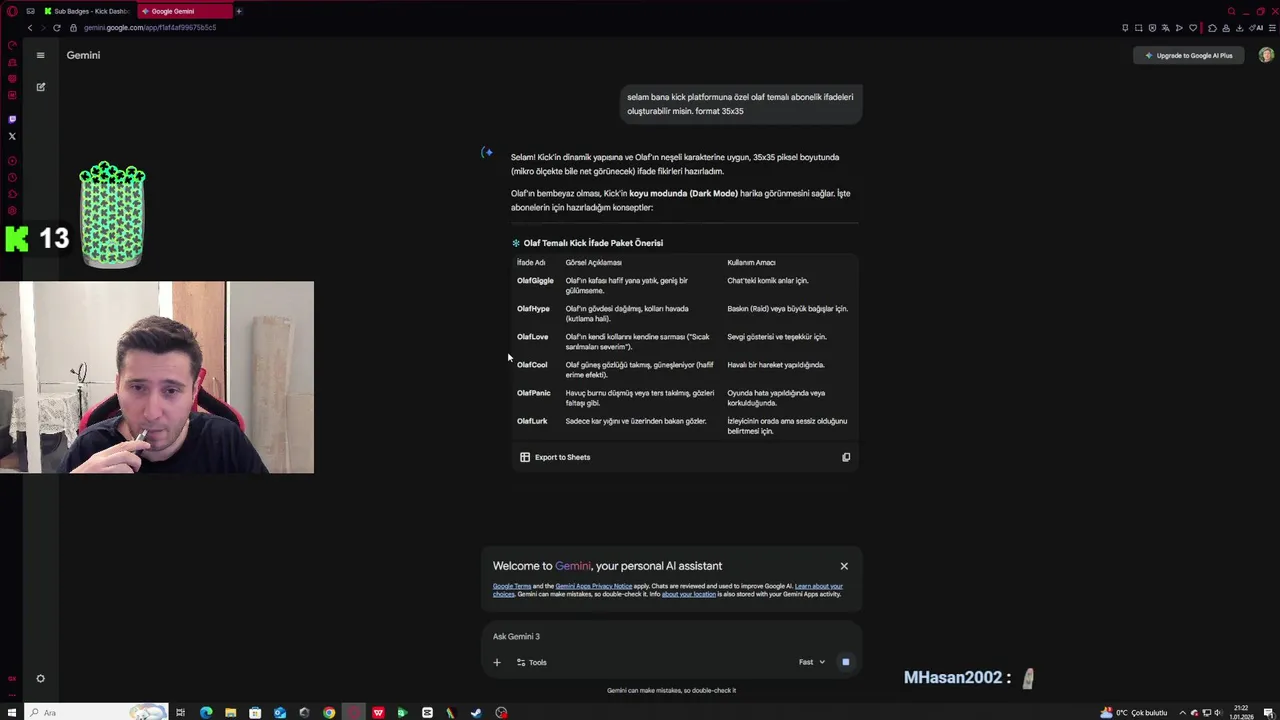
Task: Copy the Olaf table with copy icon
Action: tap(846, 457)
